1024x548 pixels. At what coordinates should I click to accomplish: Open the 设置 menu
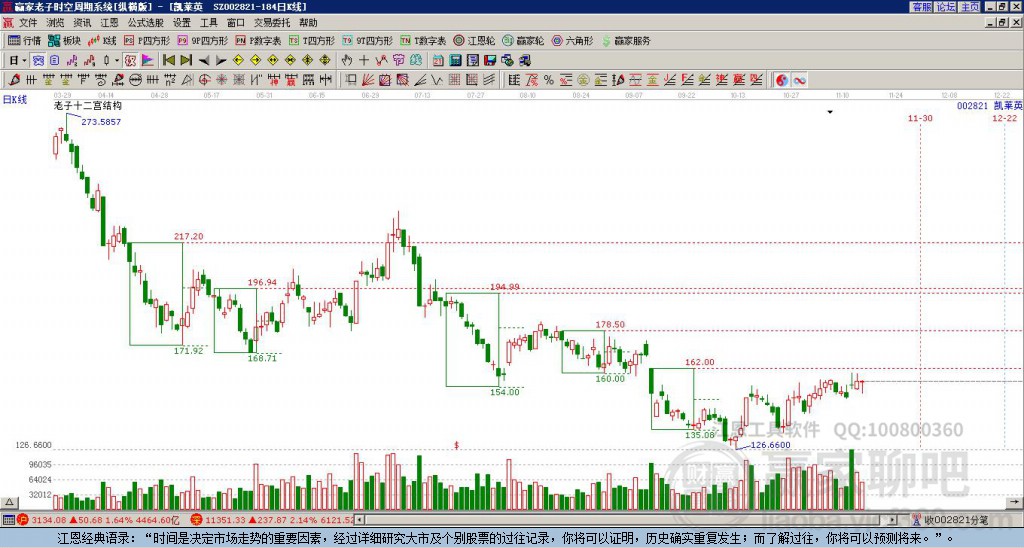182,23
